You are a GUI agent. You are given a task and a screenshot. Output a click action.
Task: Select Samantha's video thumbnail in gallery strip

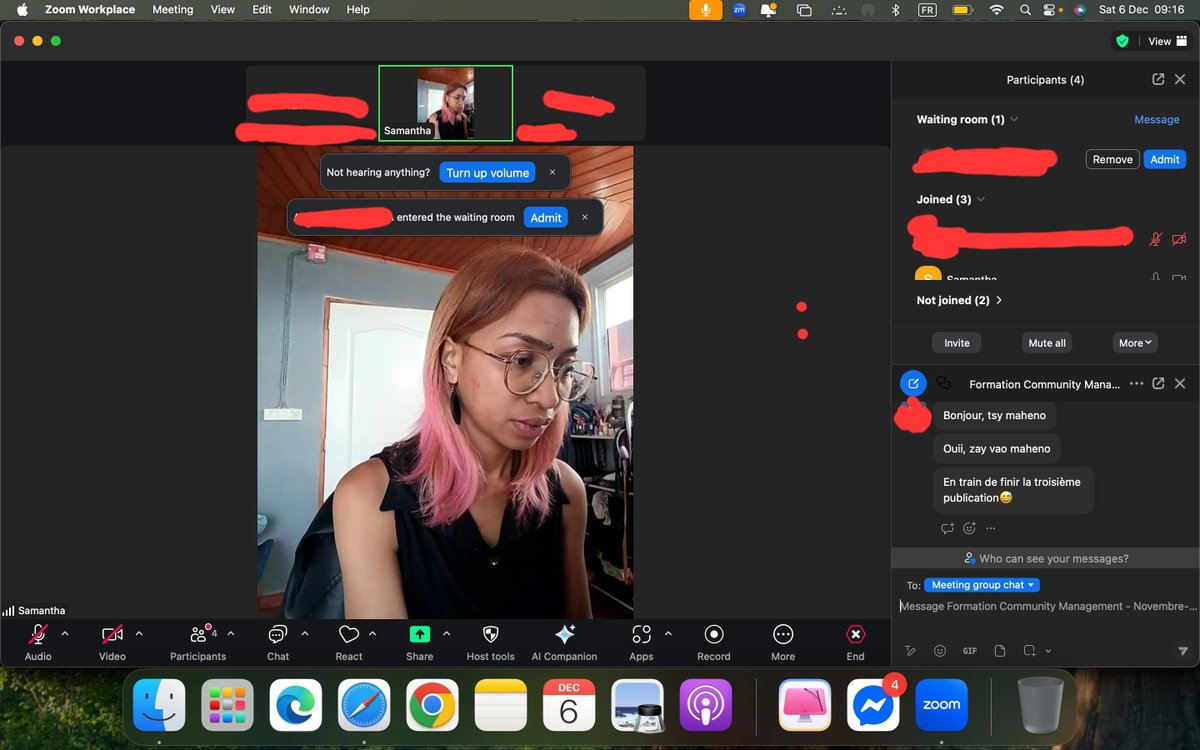click(445, 103)
